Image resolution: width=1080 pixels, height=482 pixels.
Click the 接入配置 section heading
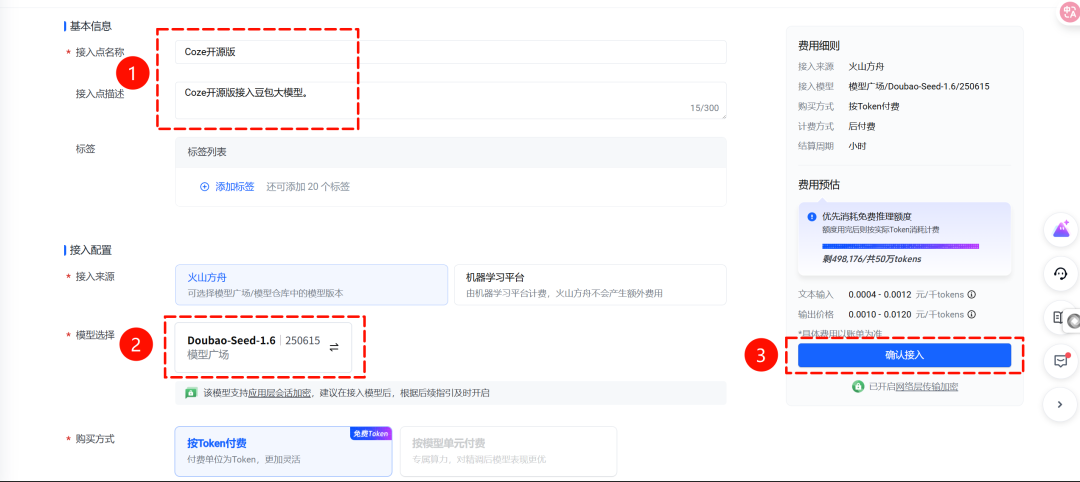[91, 250]
